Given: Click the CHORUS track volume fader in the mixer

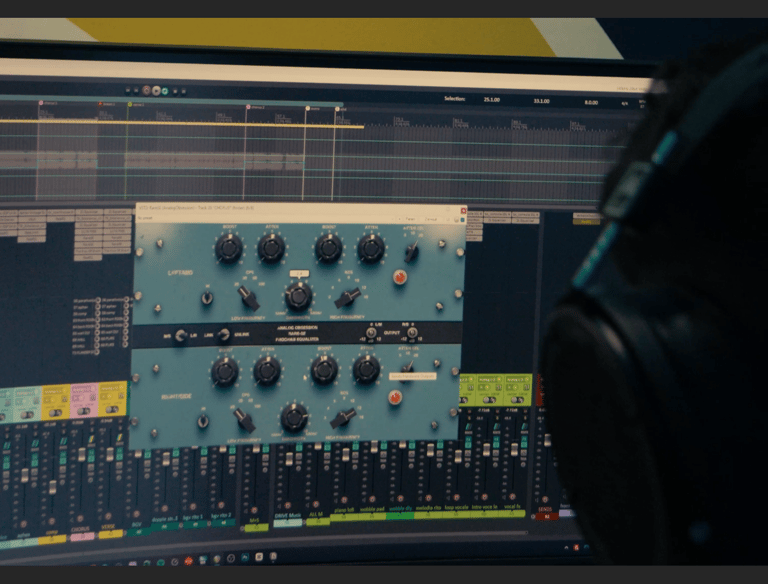Looking at the screenshot, I should point(81,455).
